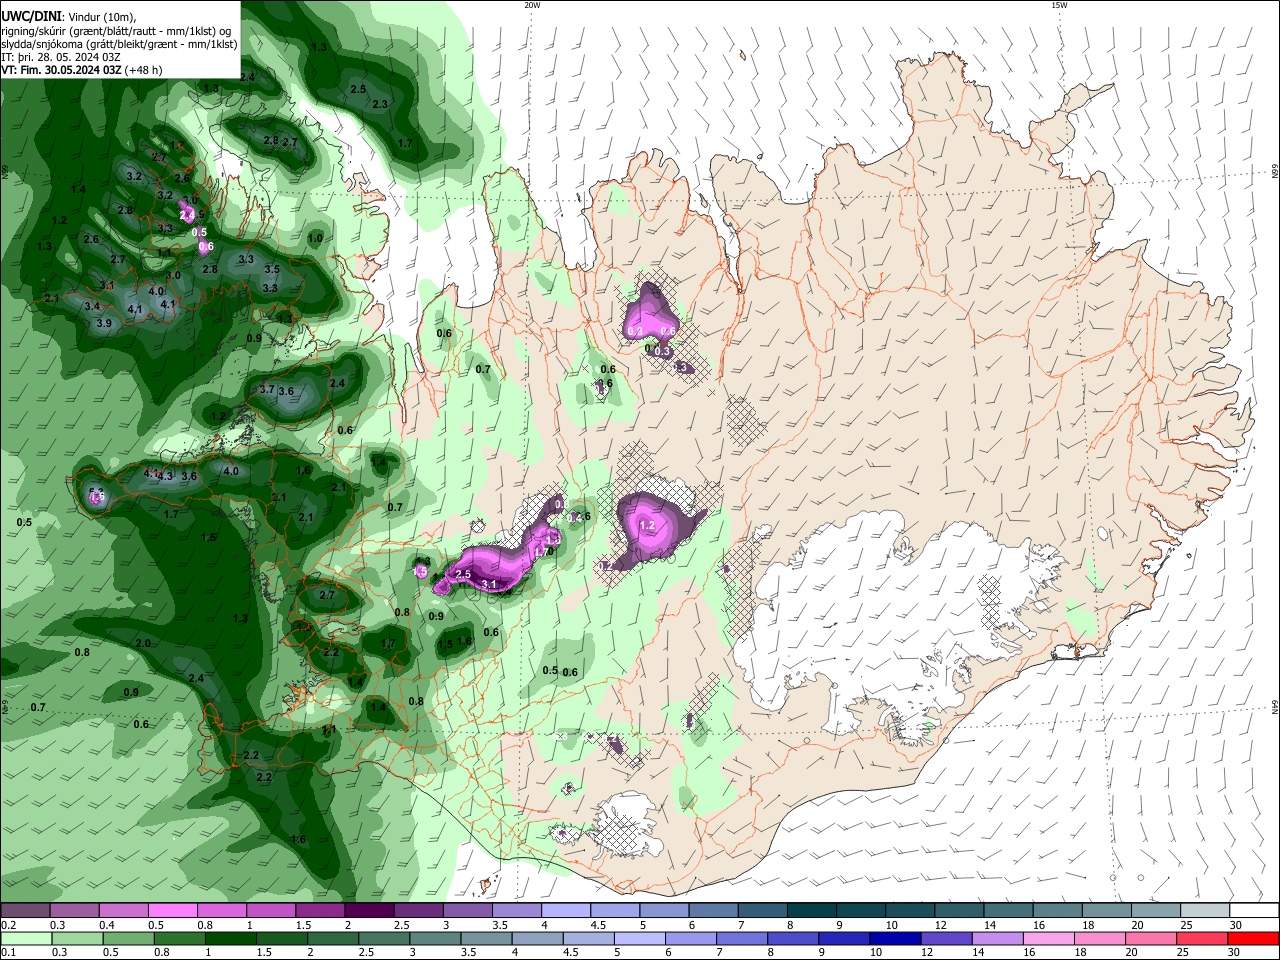Click the valid time 'VT: Fim. 30.05.2024 03Z'
Image resolution: width=1280 pixels, height=960 pixels.
click(x=61, y=70)
